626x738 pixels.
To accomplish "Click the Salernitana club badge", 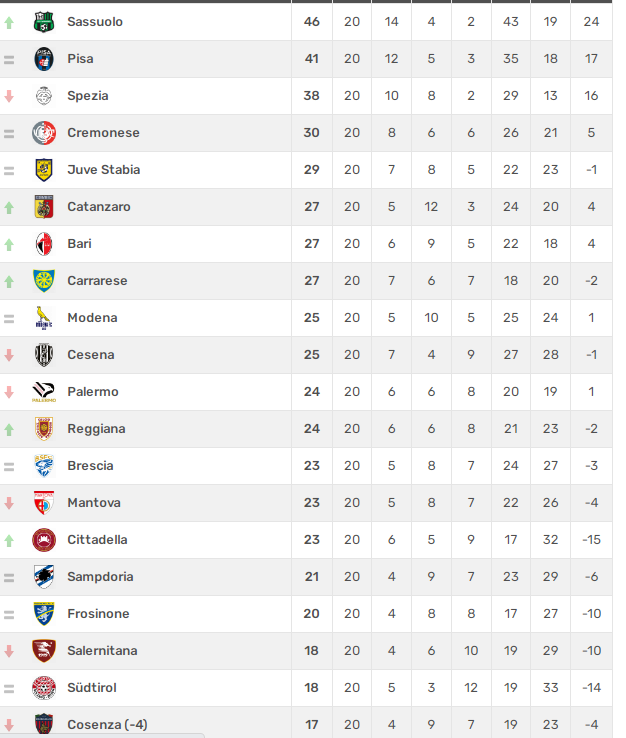I will pos(44,650).
